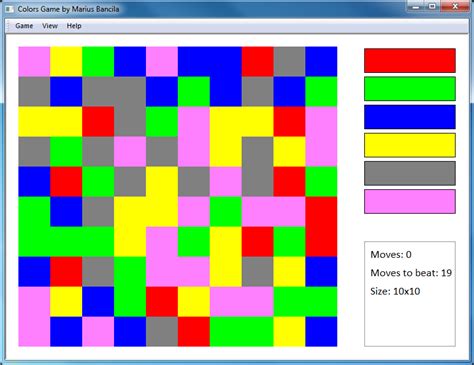Open the Help menu

pos(74,26)
